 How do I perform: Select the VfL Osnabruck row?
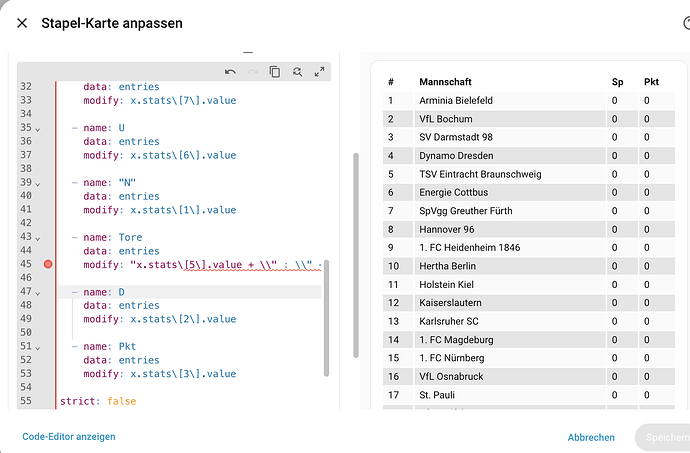tap(529, 376)
